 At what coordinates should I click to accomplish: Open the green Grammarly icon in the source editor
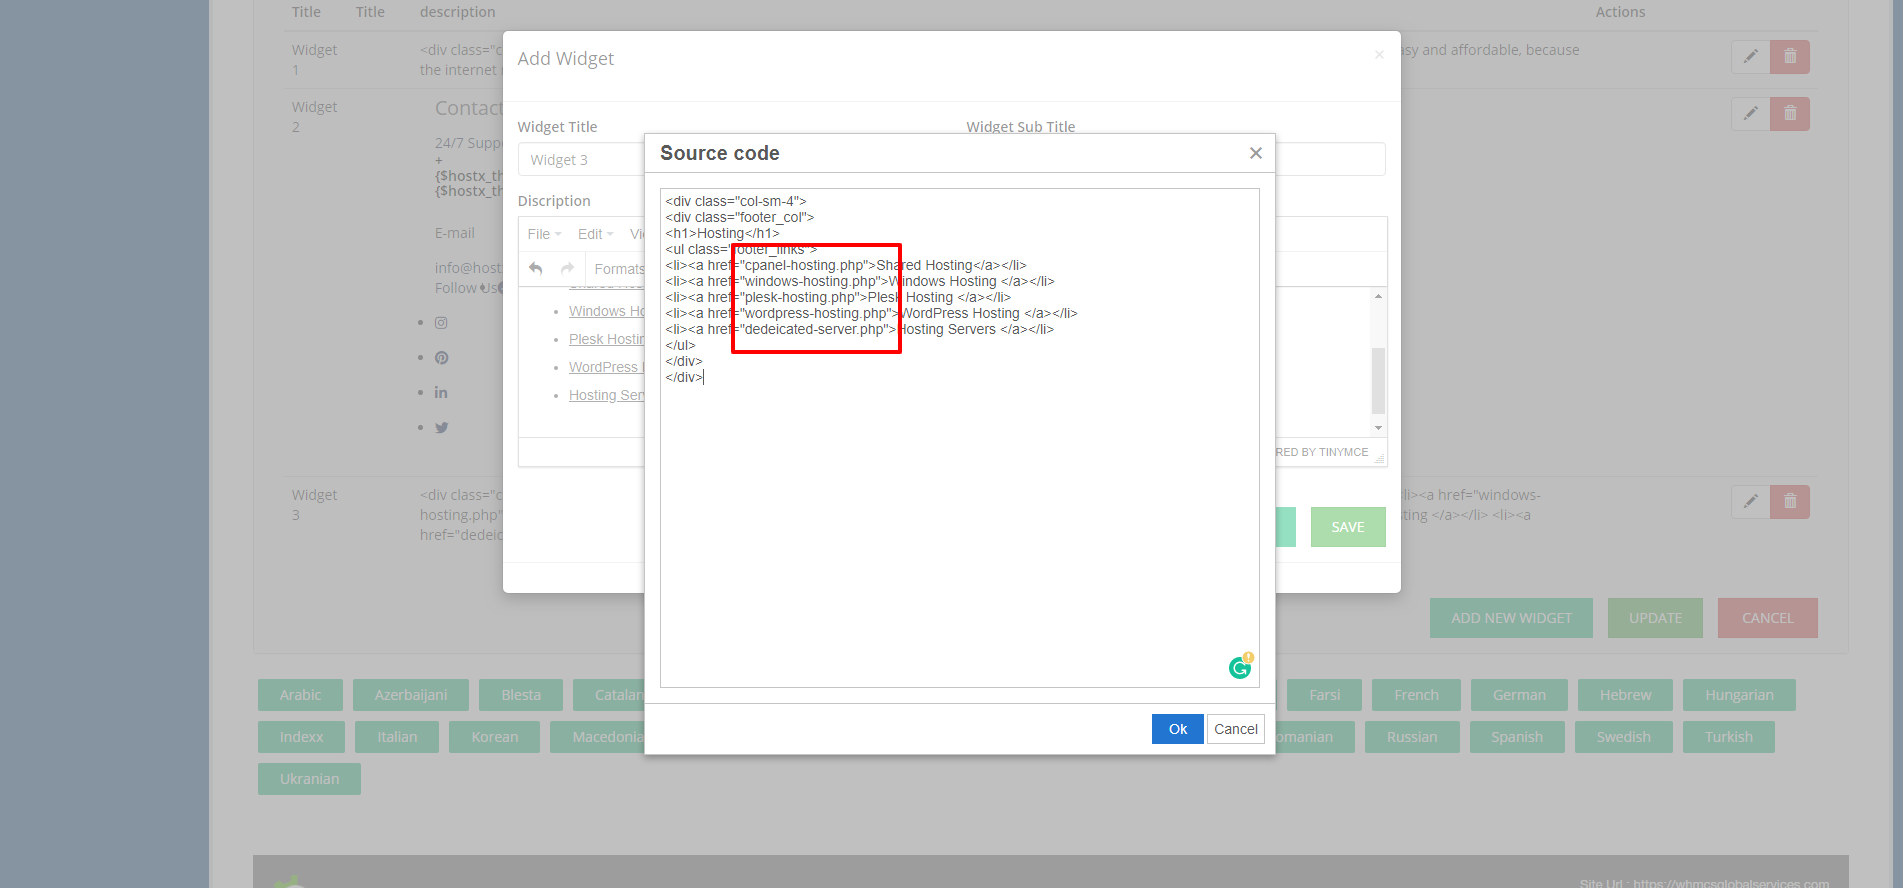pyautogui.click(x=1240, y=667)
